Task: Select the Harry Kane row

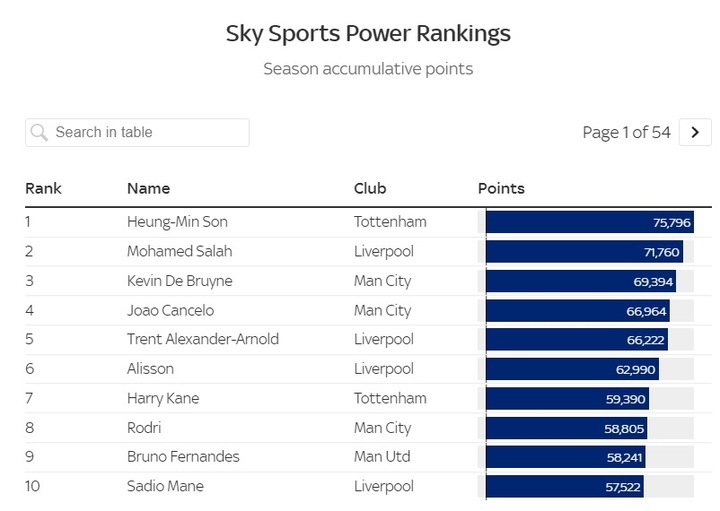Action: (x=368, y=399)
